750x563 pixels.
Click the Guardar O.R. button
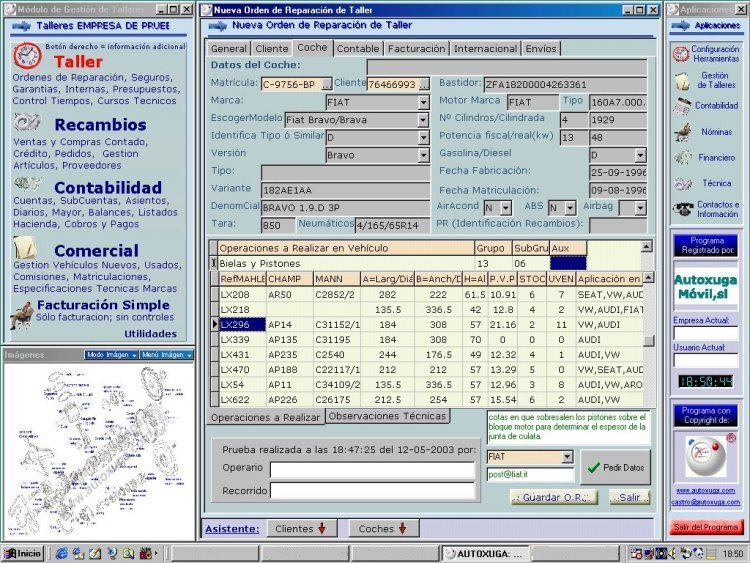(x=554, y=497)
